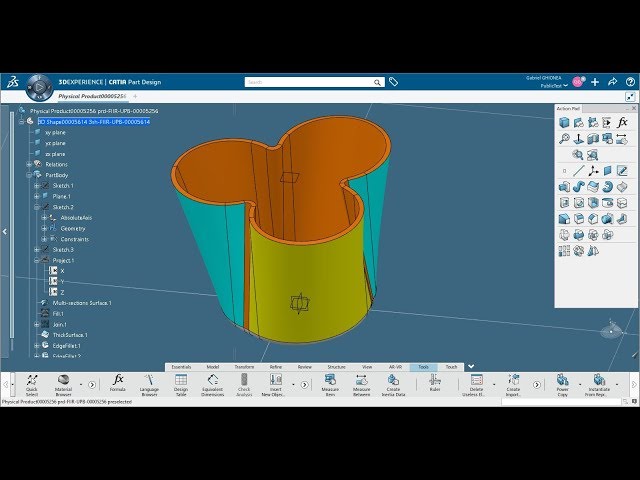Open the Quick Select tool
This screenshot has height=480, width=640.
pos(32,384)
